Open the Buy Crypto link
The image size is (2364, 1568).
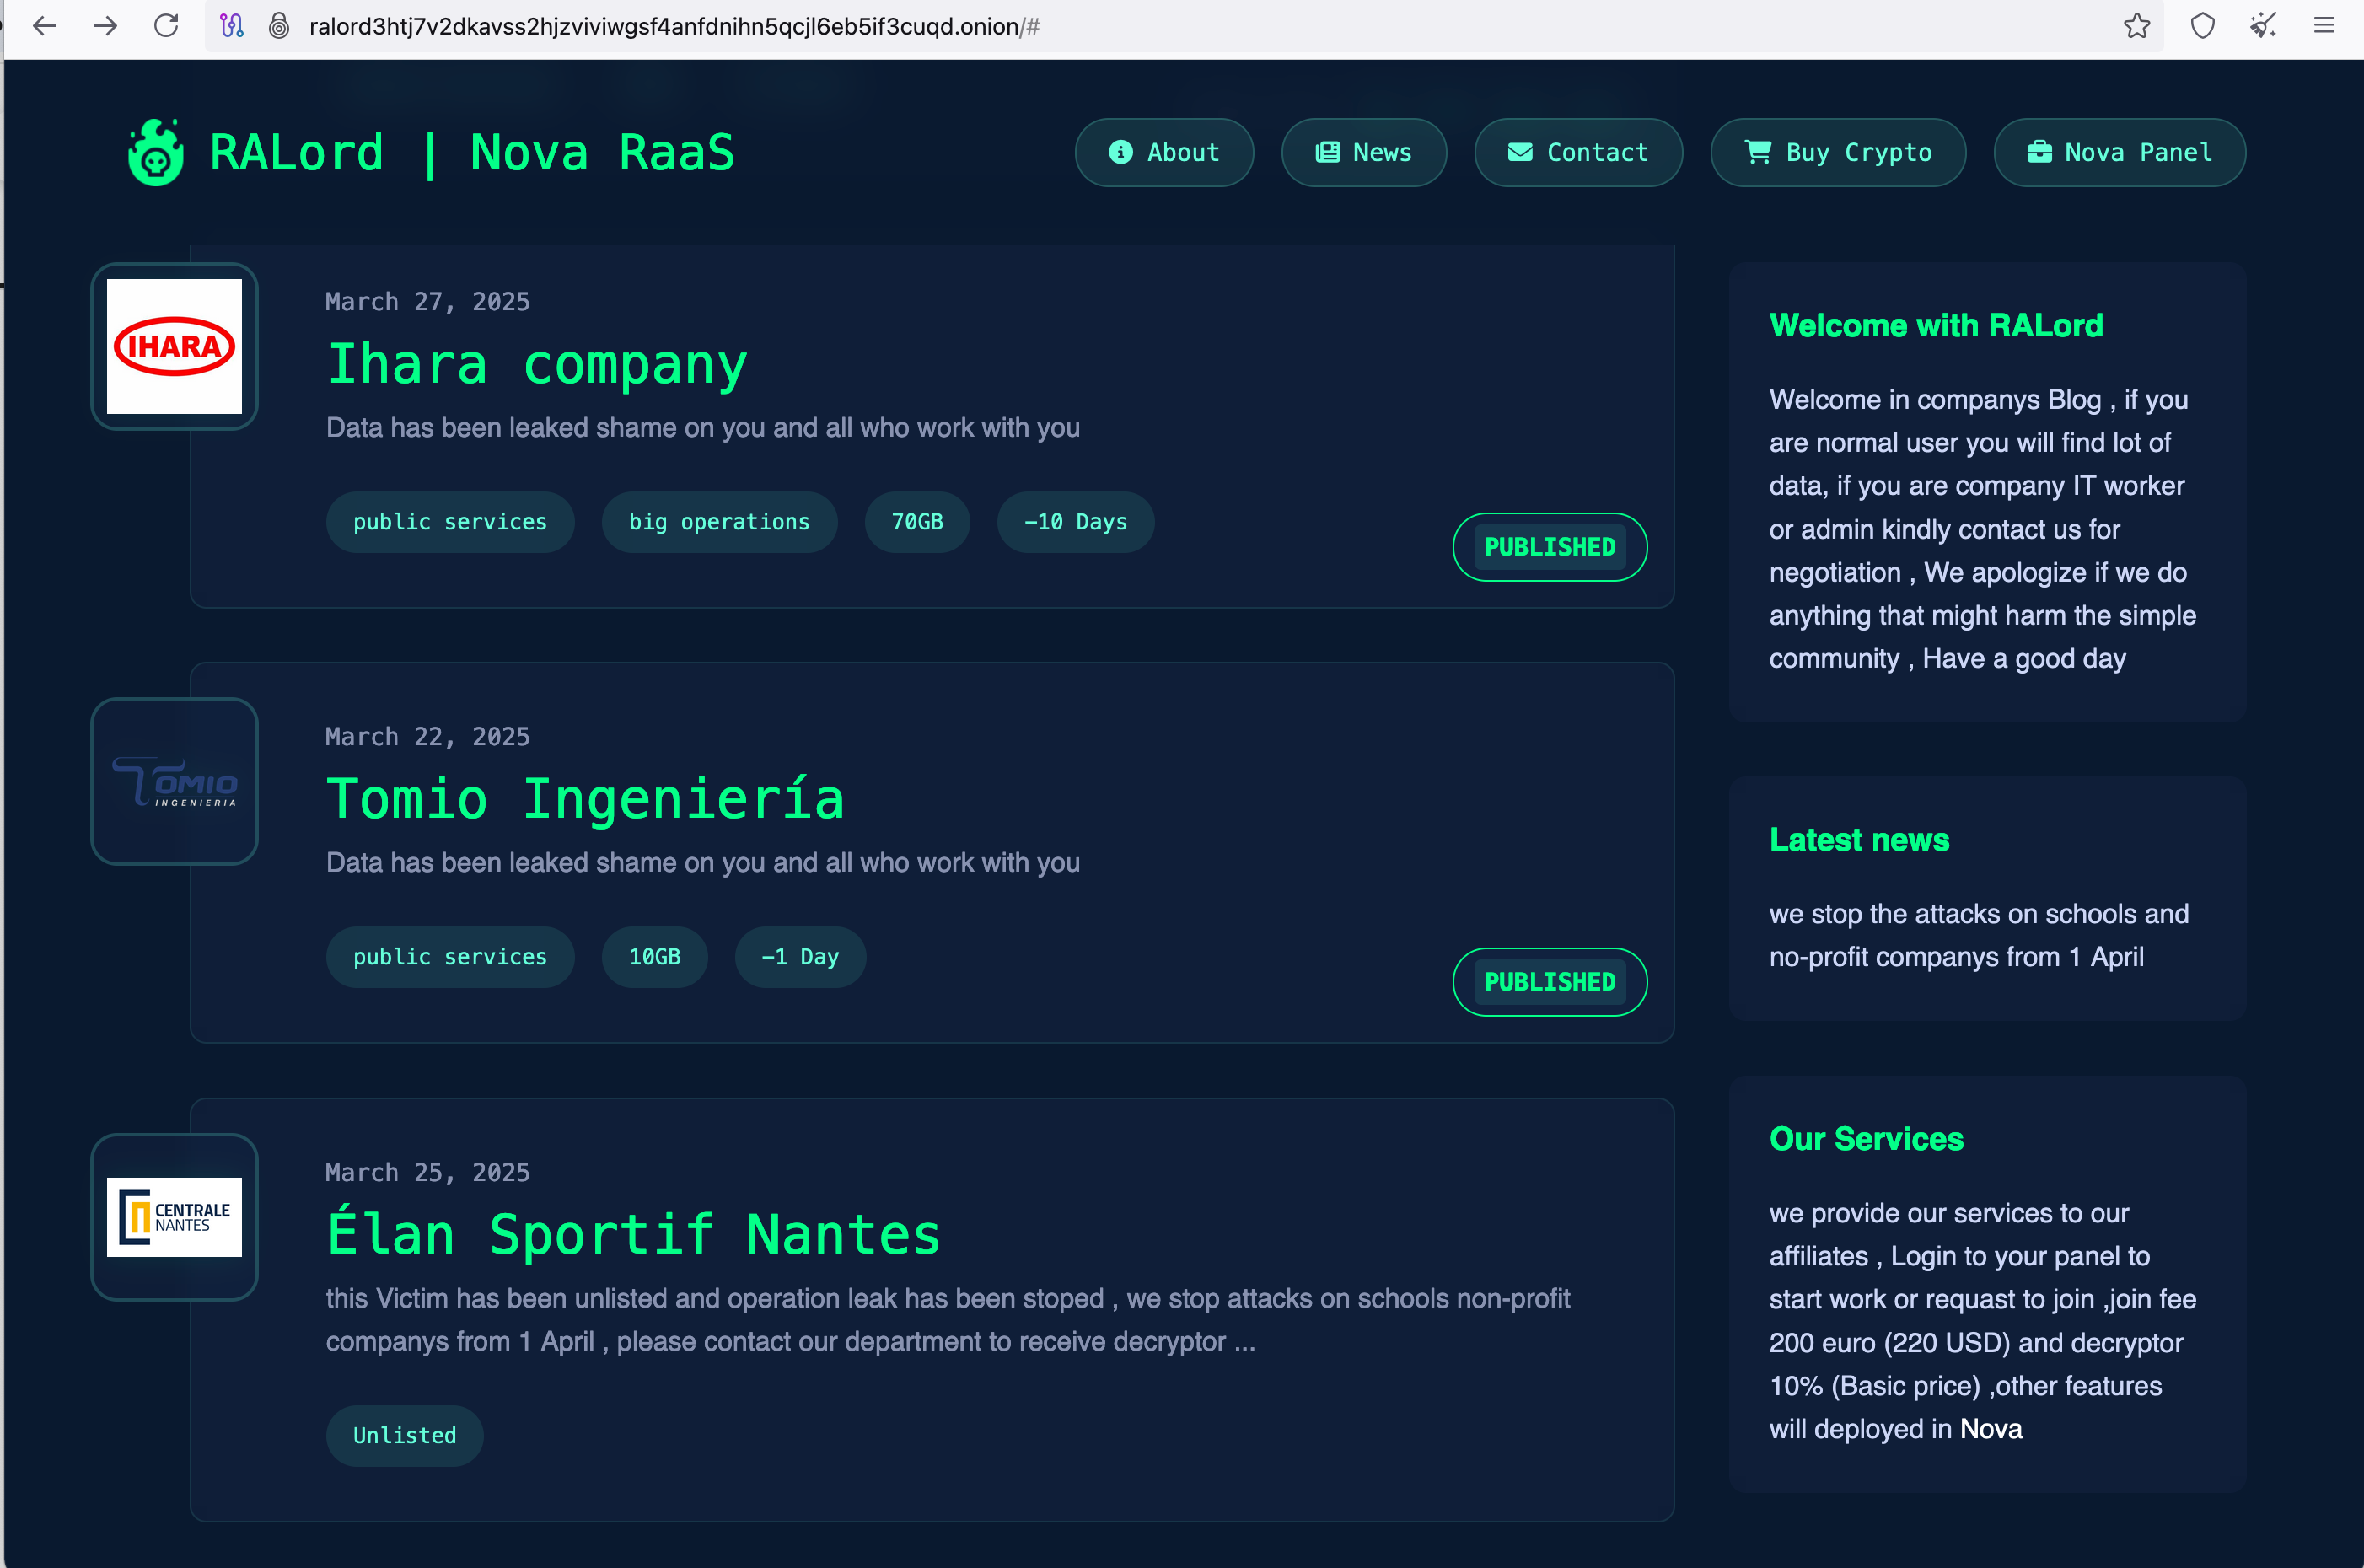click(1838, 153)
